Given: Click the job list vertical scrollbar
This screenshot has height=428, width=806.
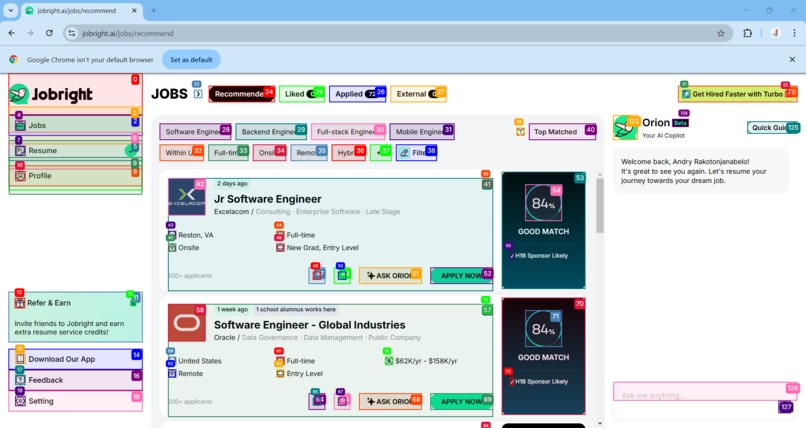Looking at the screenshot, I should [x=600, y=206].
